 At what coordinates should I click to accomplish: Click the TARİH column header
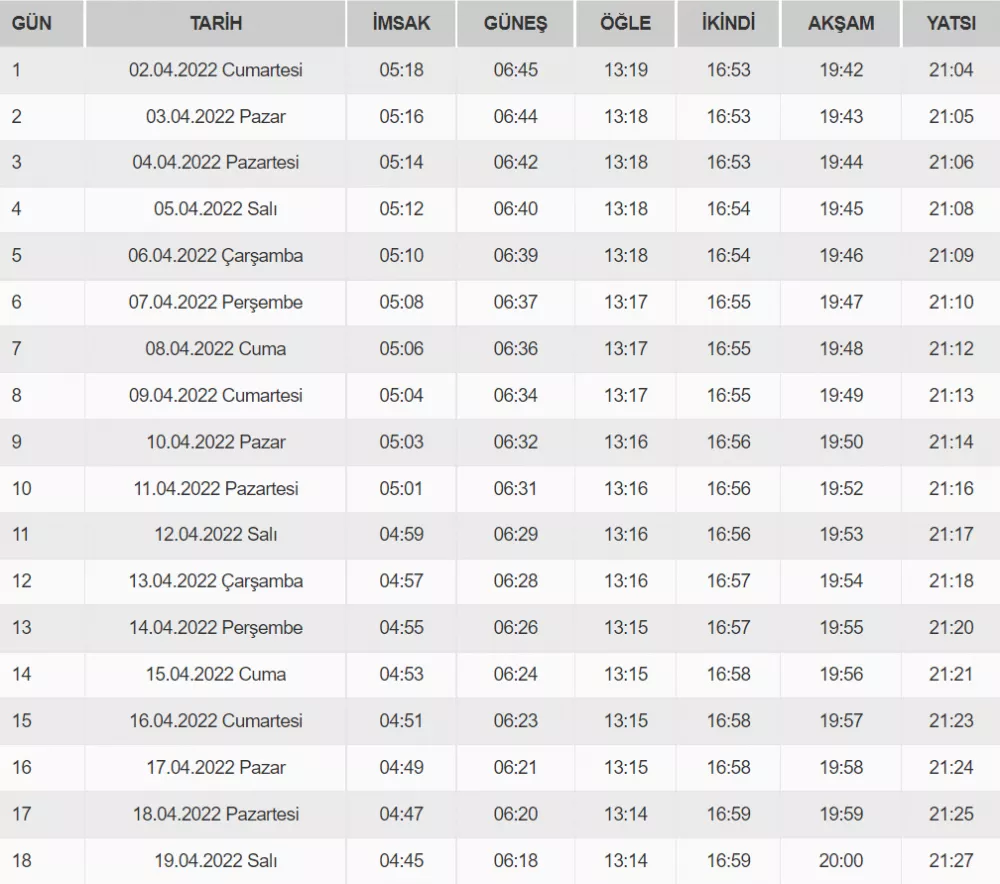coord(216,23)
